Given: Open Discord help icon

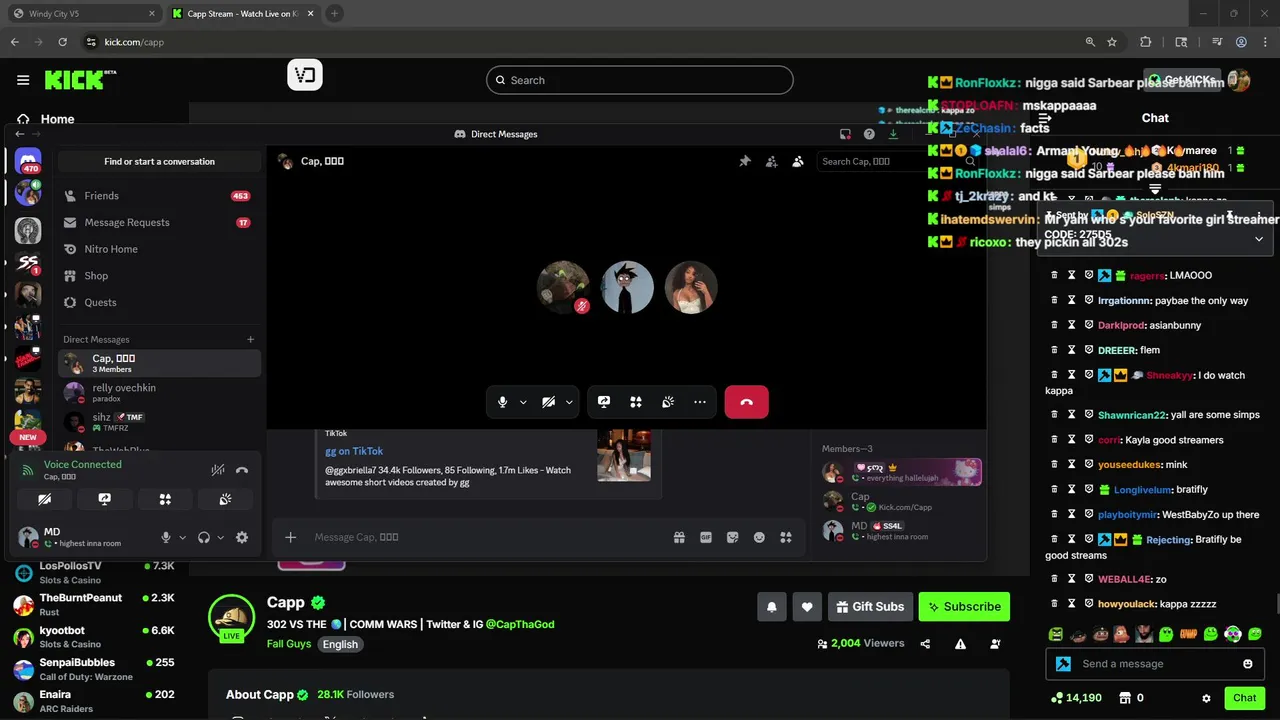Looking at the screenshot, I should click(869, 134).
